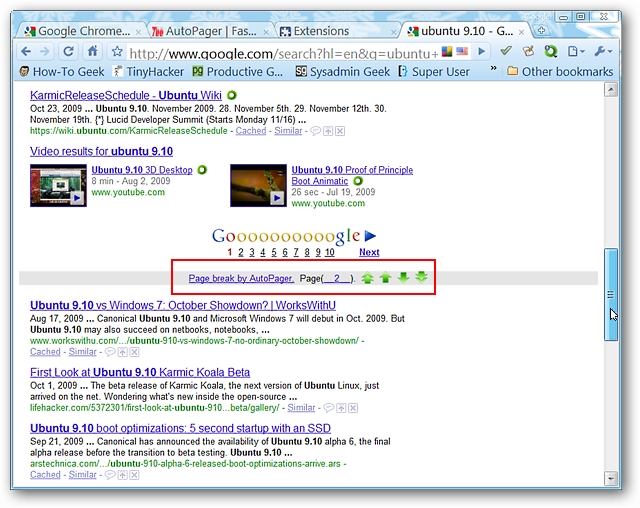The width and height of the screenshot is (640, 508).
Task: Remove the lifehacker result with its X icon
Action: [x=353, y=408]
